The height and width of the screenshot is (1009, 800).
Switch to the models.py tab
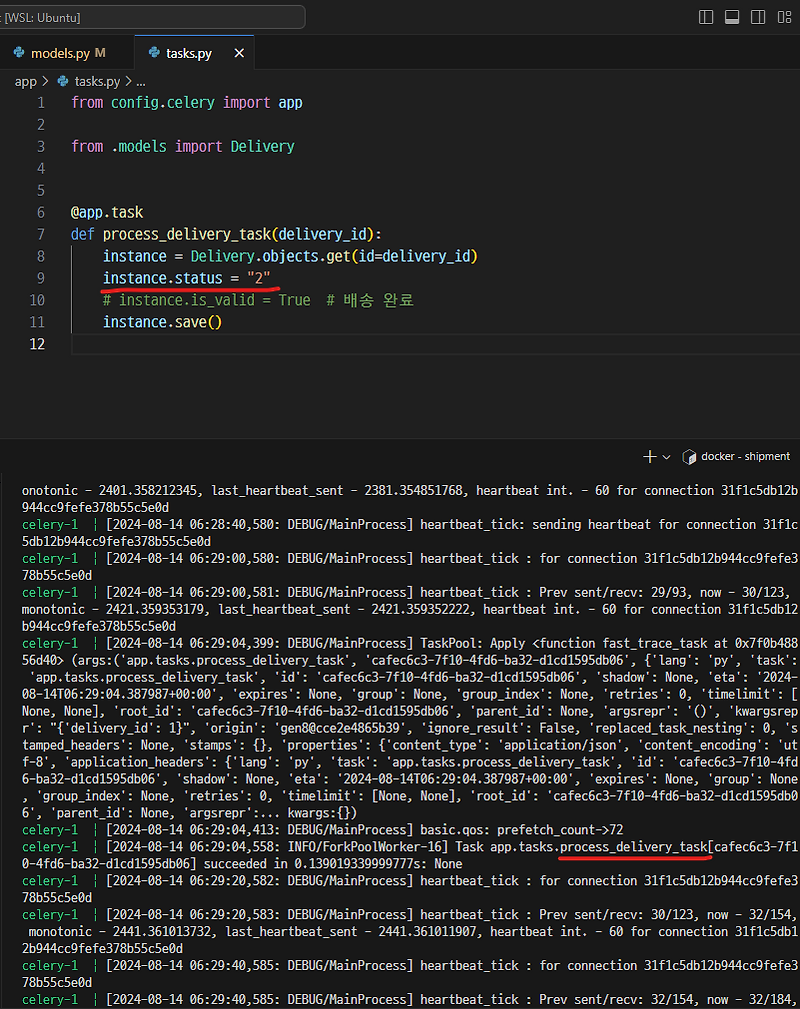click(60, 52)
